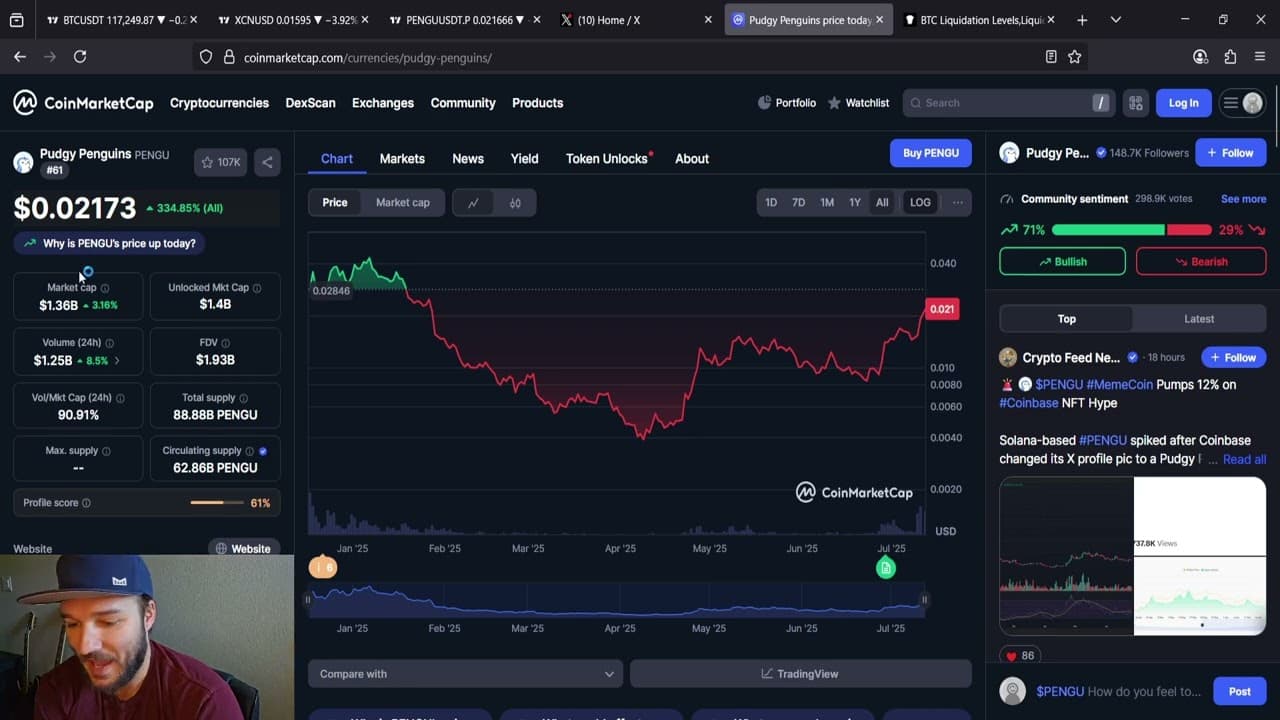This screenshot has width=1280, height=720.
Task: Select the Market cap chart mode
Action: 403,203
